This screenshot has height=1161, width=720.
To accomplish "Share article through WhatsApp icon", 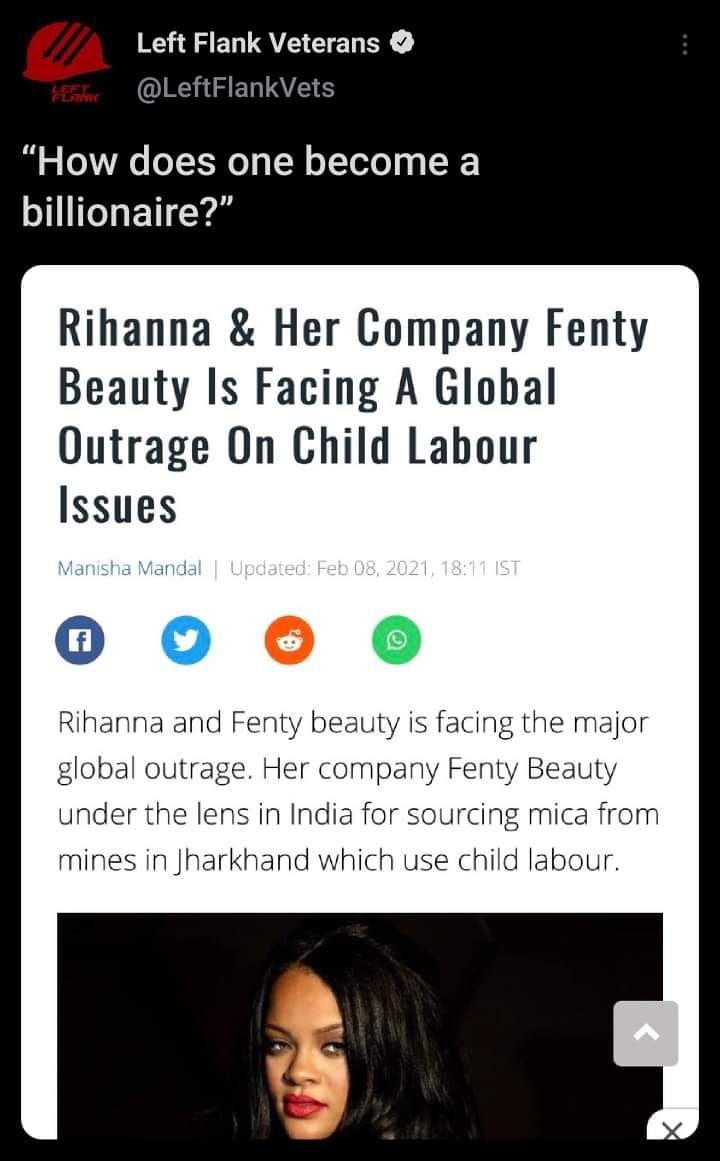I will click(x=396, y=640).
